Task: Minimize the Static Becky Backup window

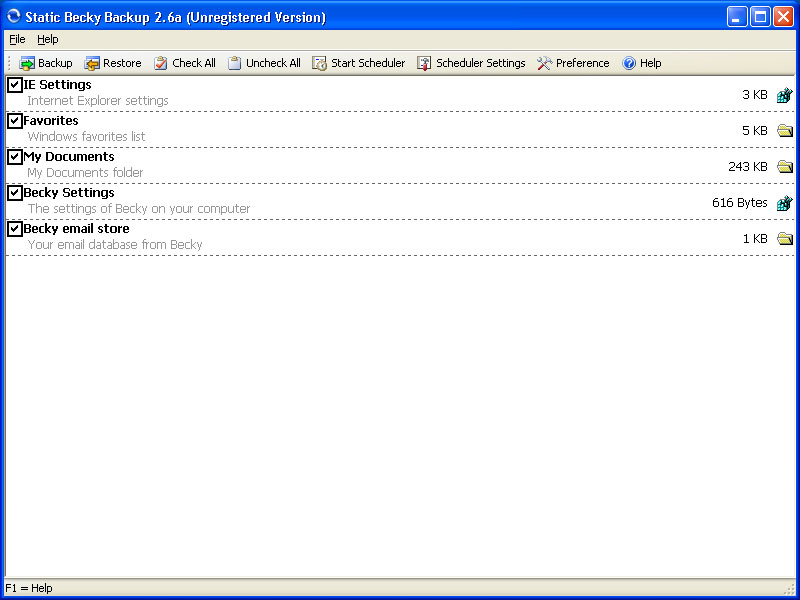Action: tap(736, 17)
